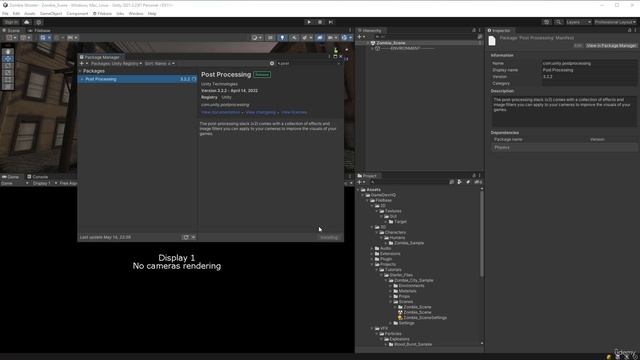Image resolution: width=640 pixels, height=360 pixels.
Task: Open Scene camera settings dropdown
Action: [332, 38]
